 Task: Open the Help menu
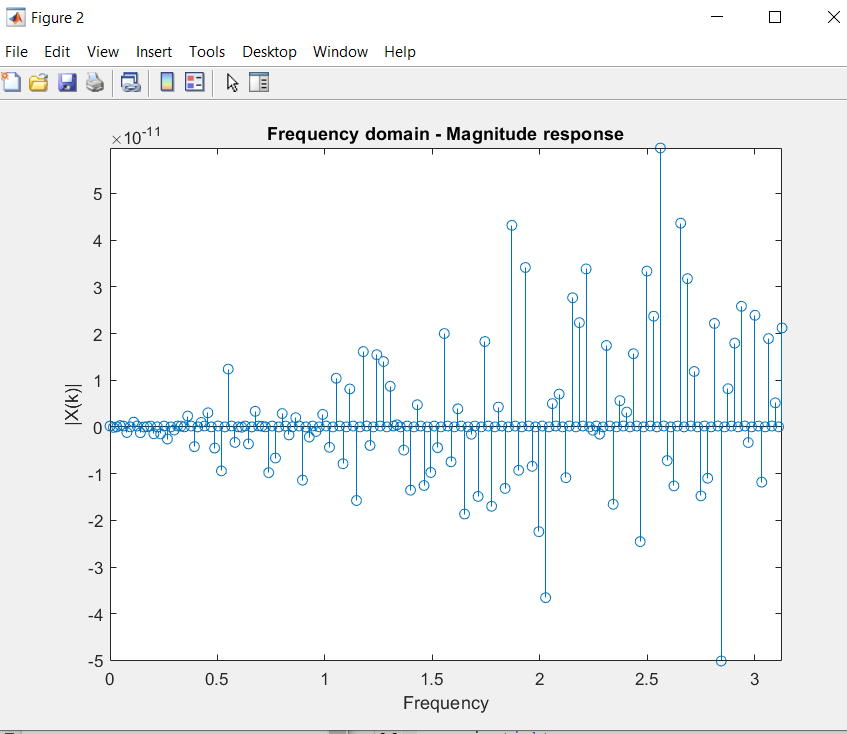400,52
